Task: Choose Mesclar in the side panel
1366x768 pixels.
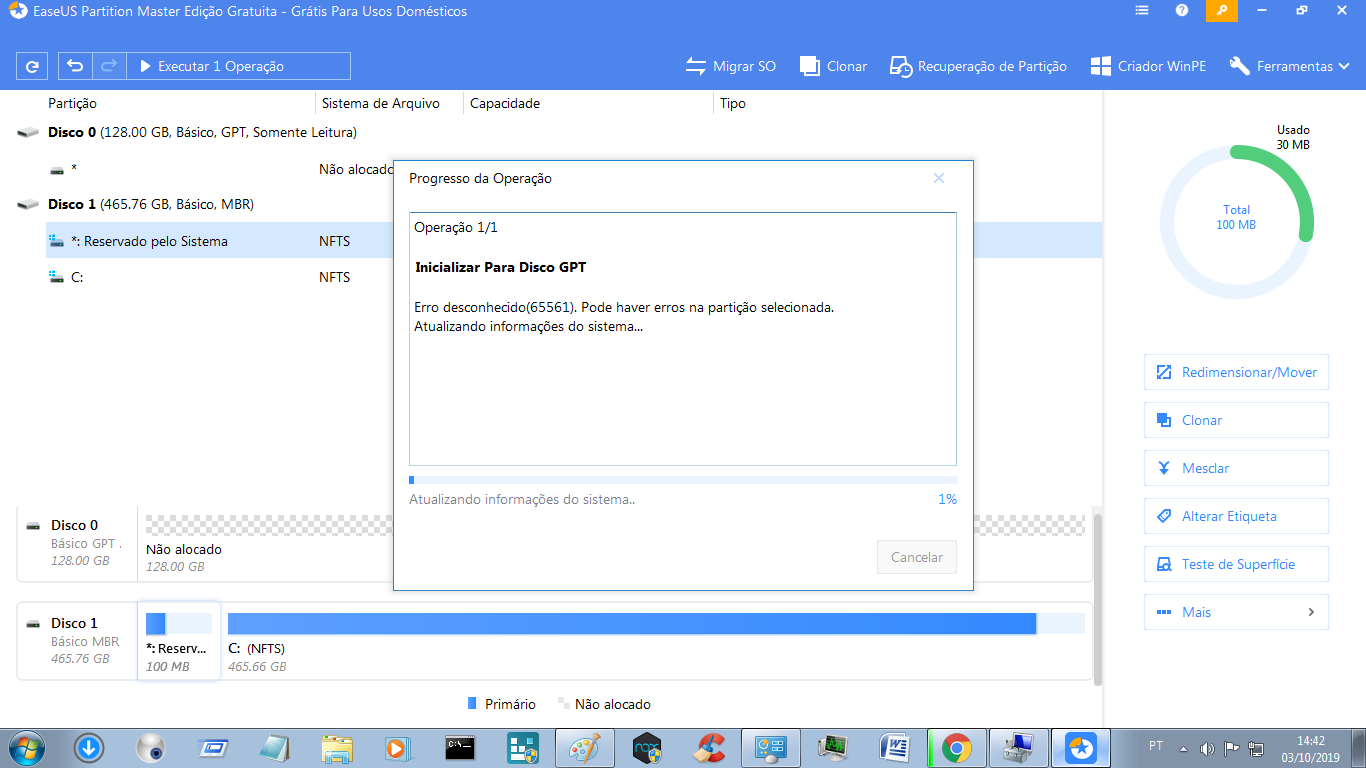Action: coord(1236,468)
